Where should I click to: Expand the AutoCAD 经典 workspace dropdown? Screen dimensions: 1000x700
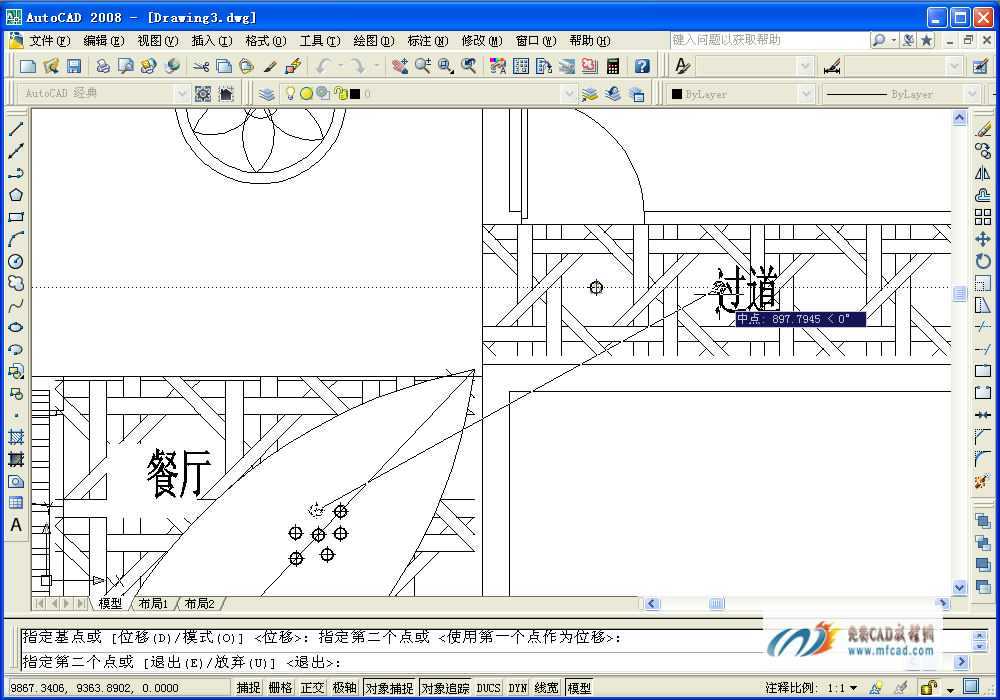(x=181, y=94)
